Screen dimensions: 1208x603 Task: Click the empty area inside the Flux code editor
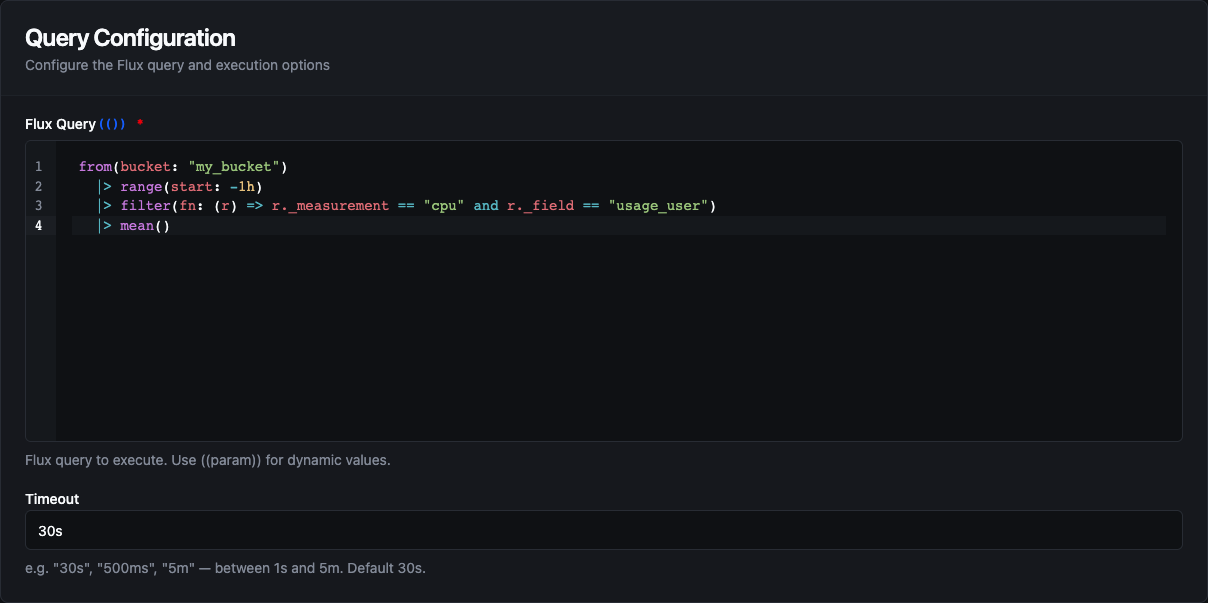[x=619, y=340]
